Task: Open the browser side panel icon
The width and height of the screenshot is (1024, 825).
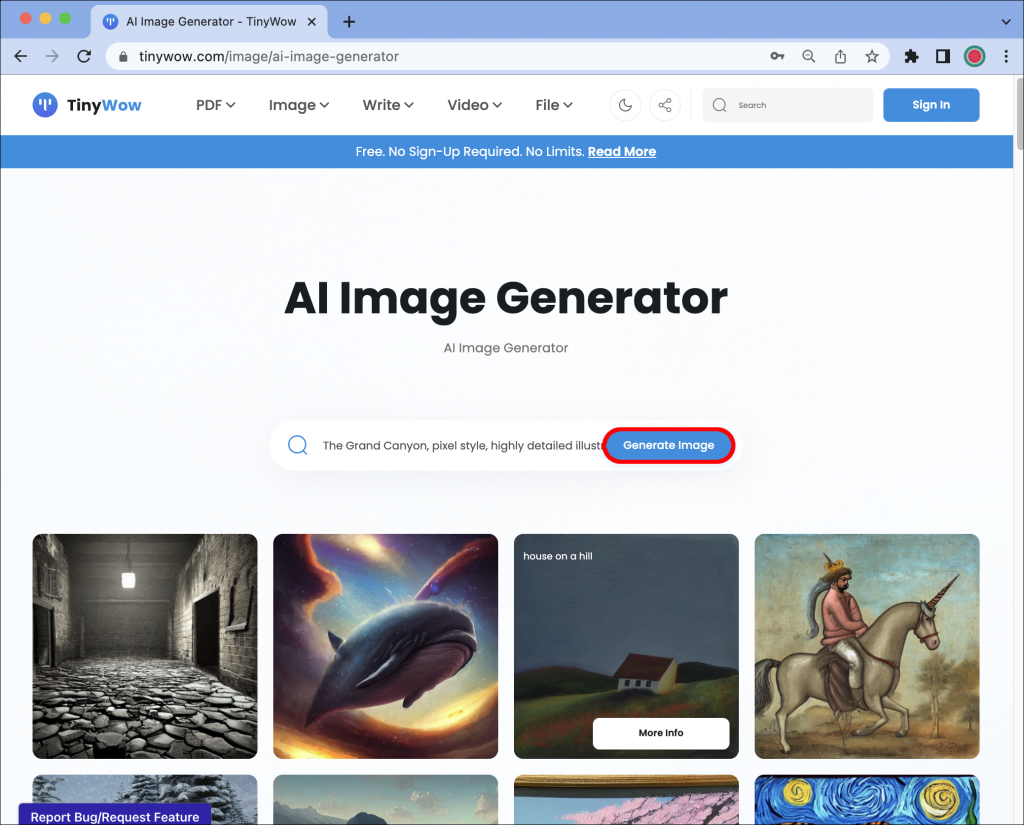Action: [x=942, y=56]
